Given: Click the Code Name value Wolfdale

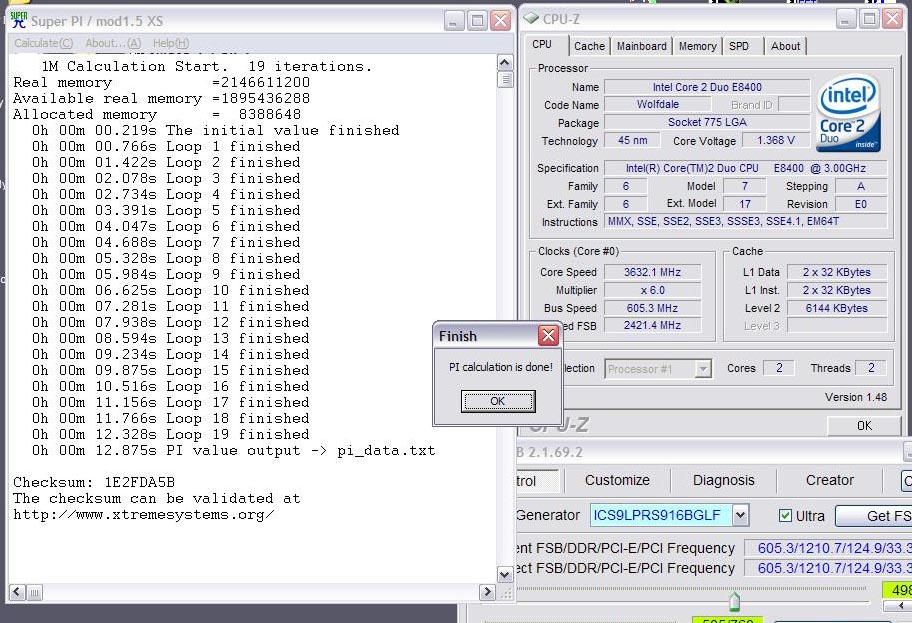Looking at the screenshot, I should pyautogui.click(x=657, y=105).
